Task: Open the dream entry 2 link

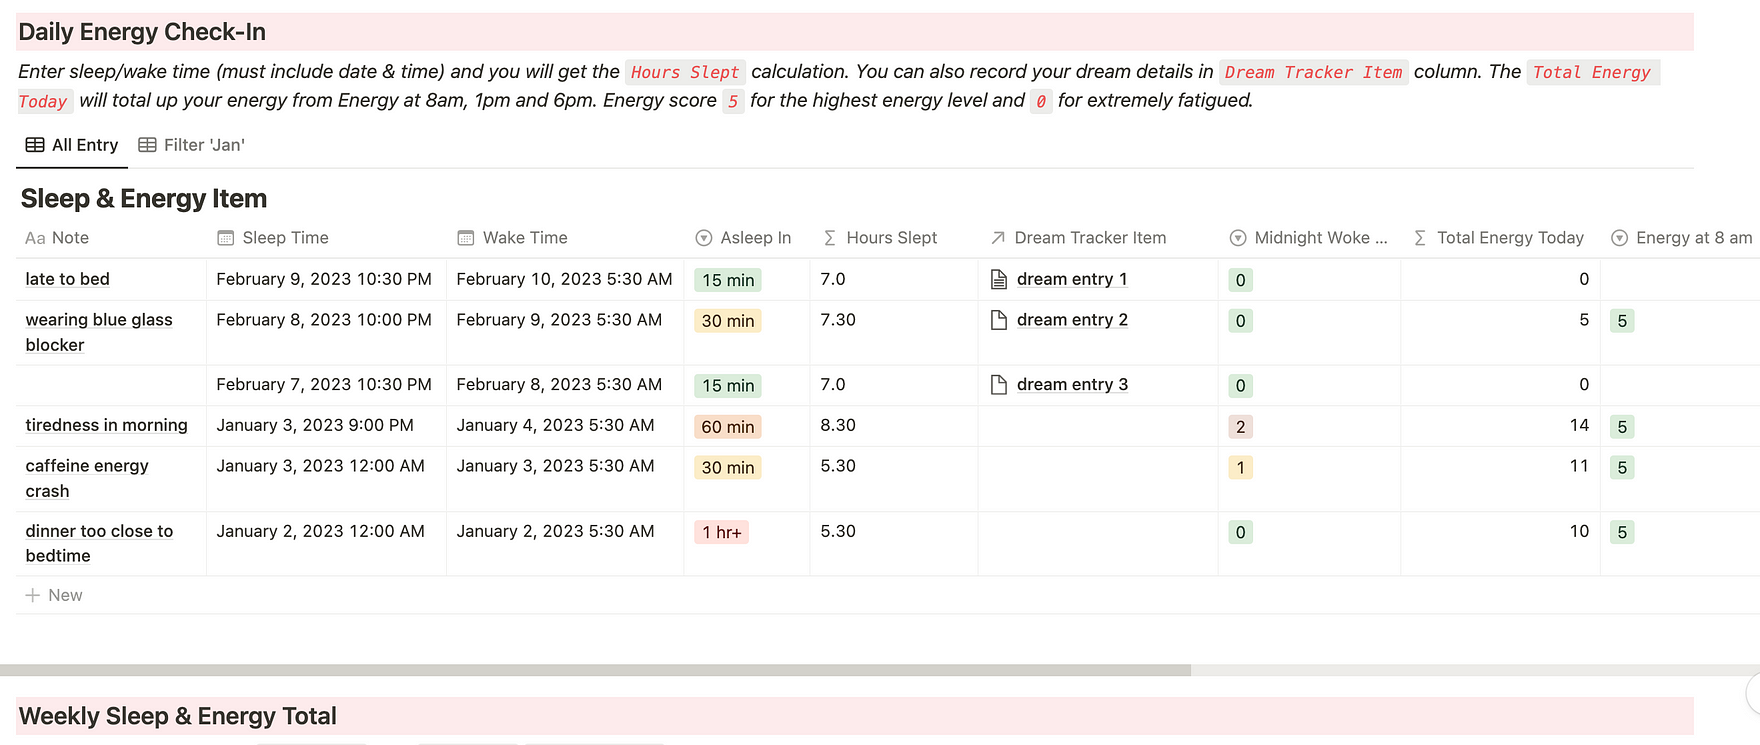Action: [1072, 320]
